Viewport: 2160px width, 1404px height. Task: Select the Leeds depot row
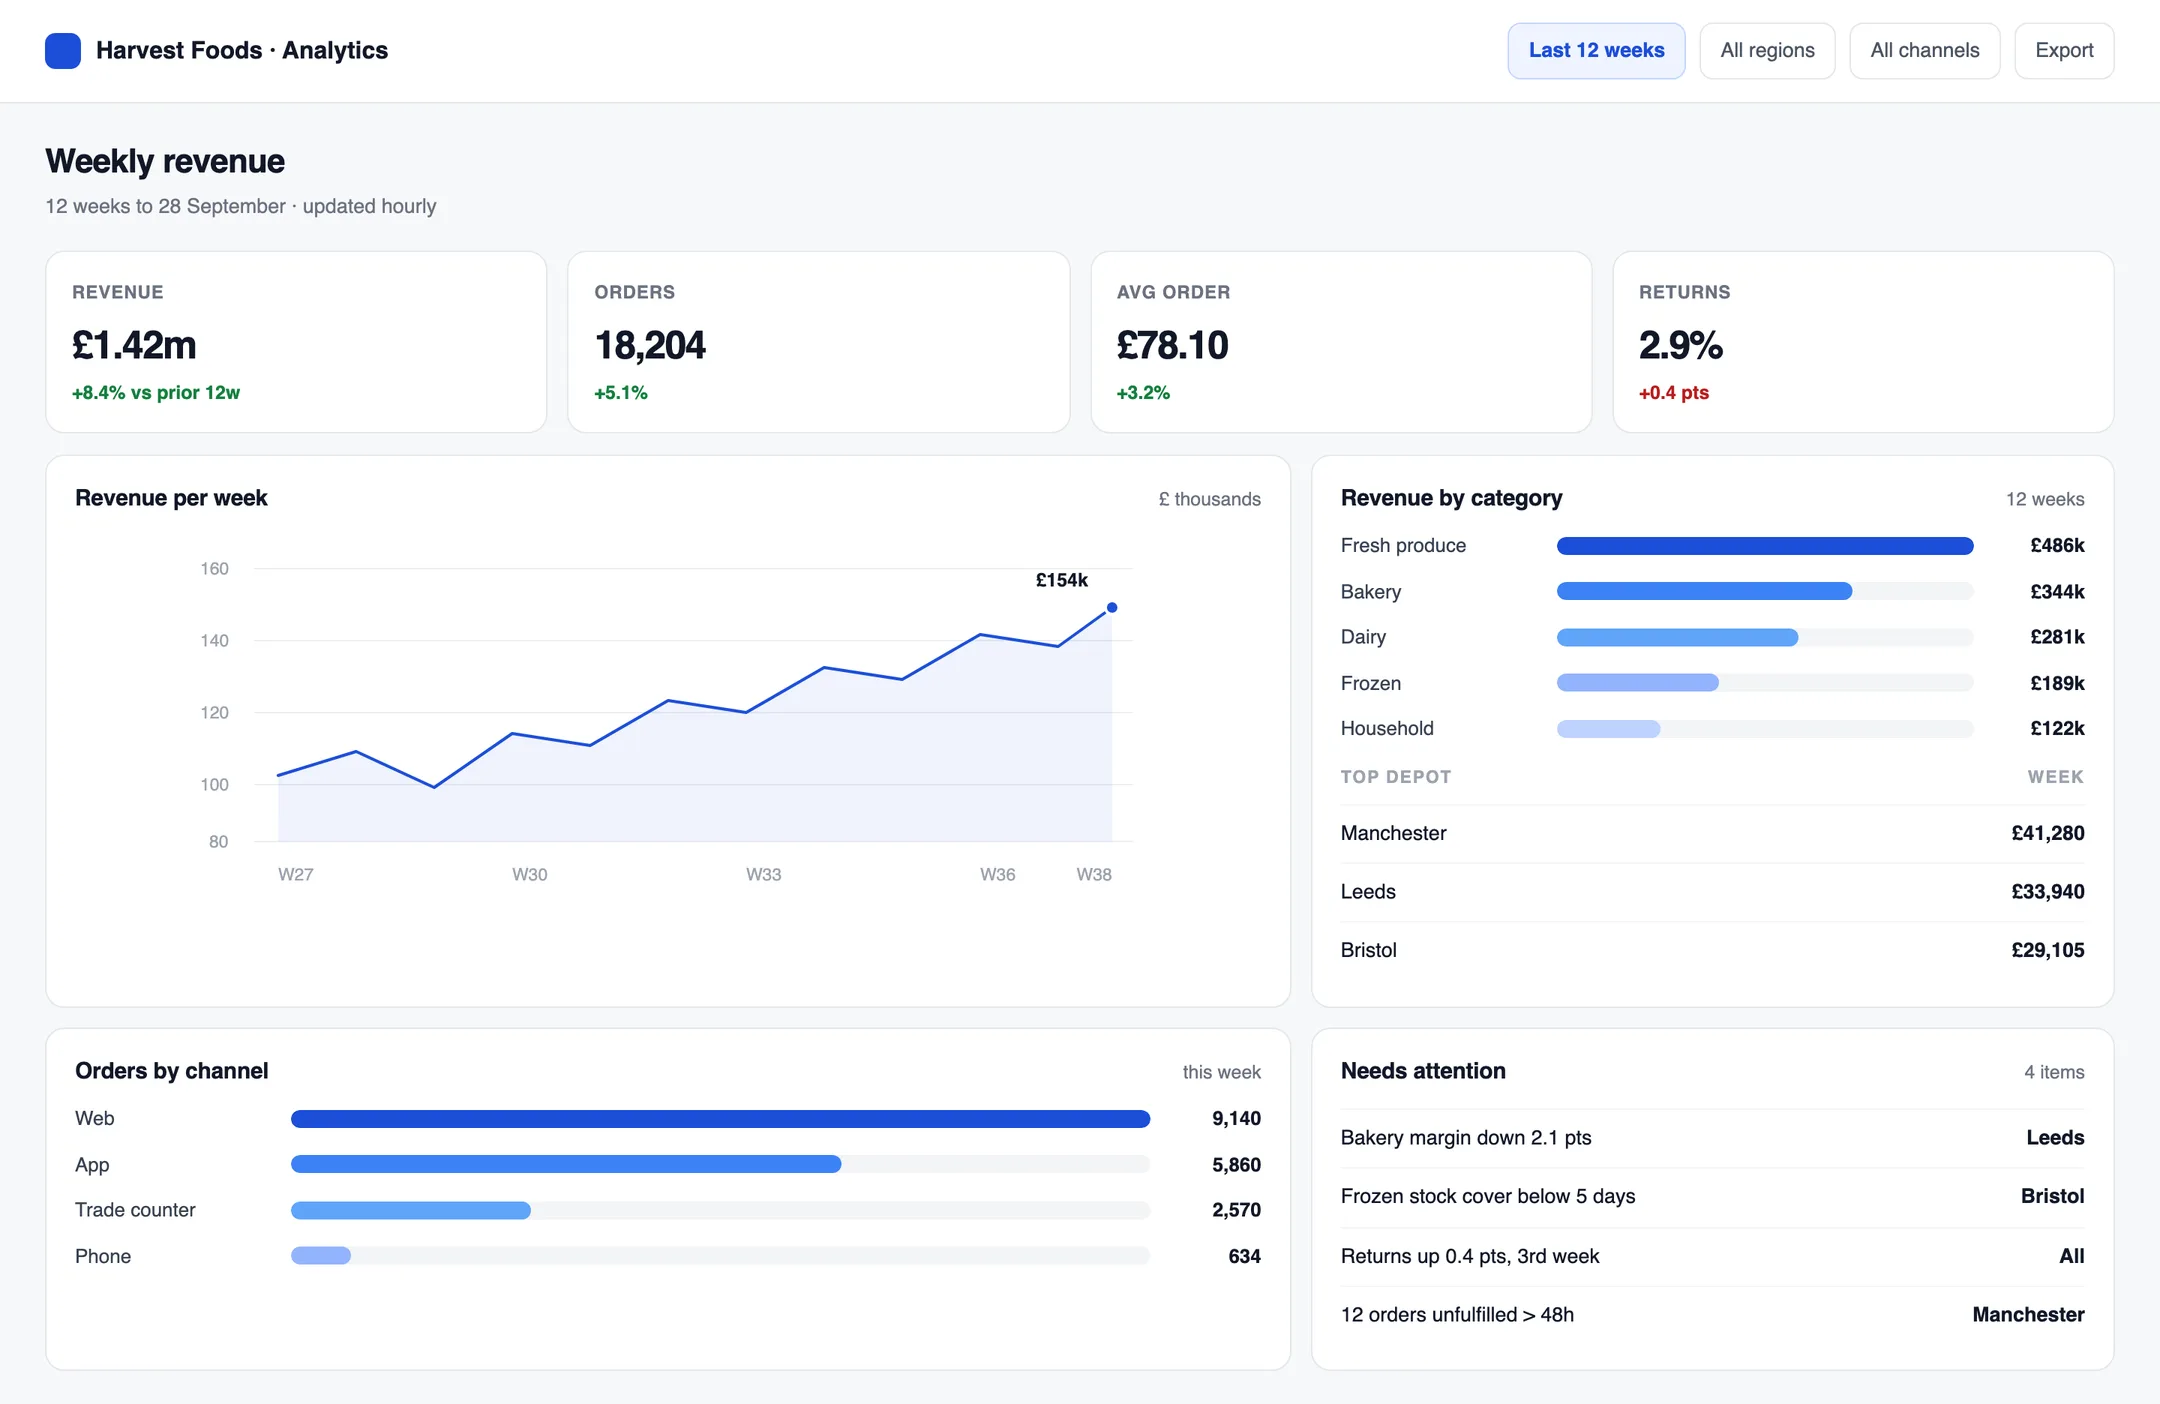(1712, 892)
